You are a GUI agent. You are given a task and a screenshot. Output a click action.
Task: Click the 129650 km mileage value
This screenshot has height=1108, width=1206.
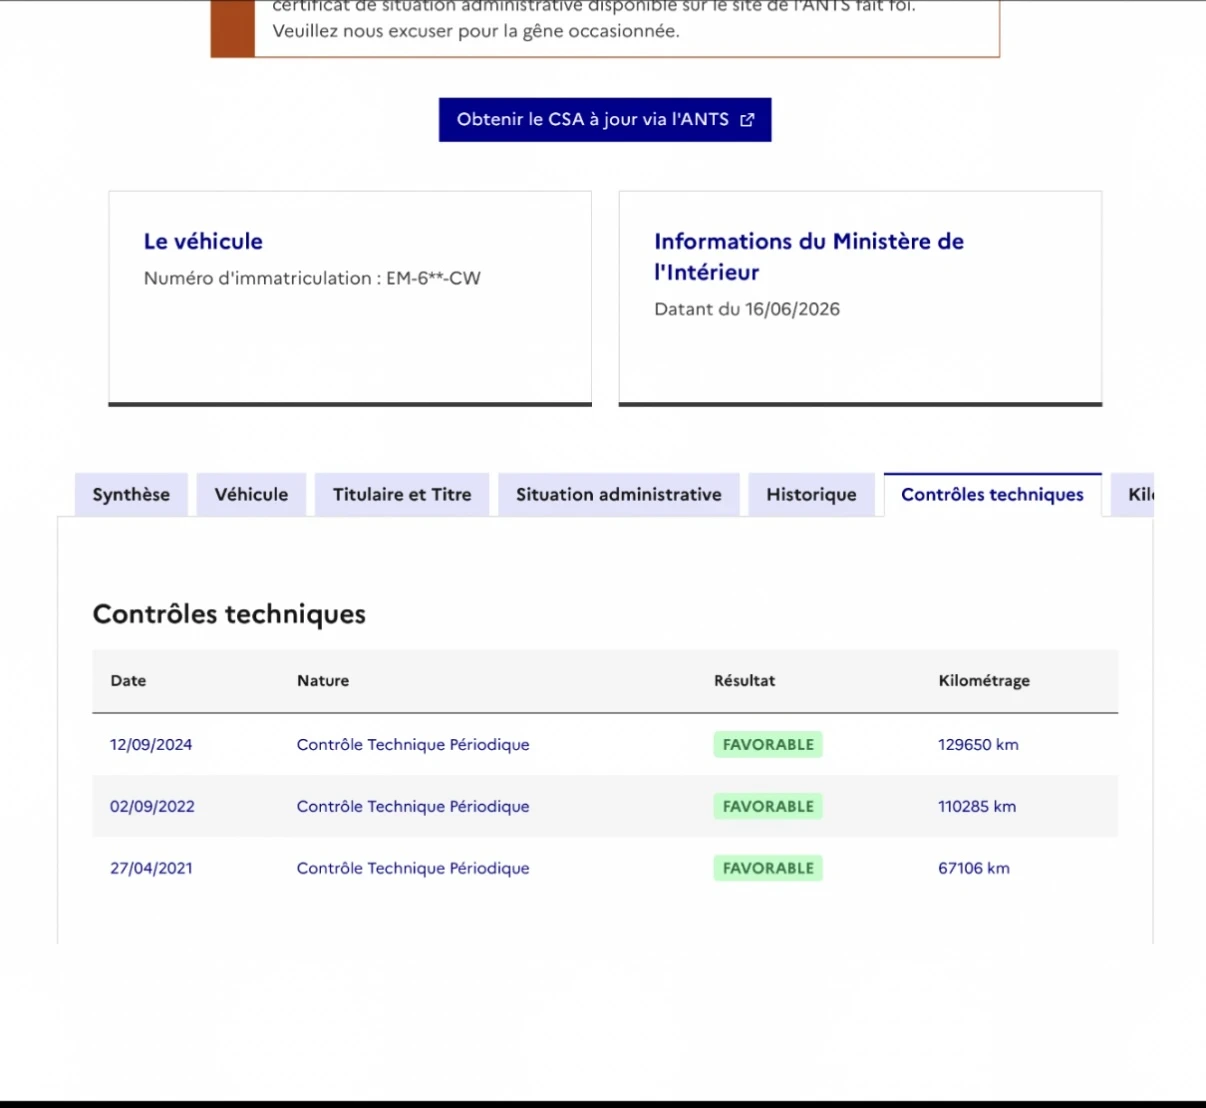(978, 745)
